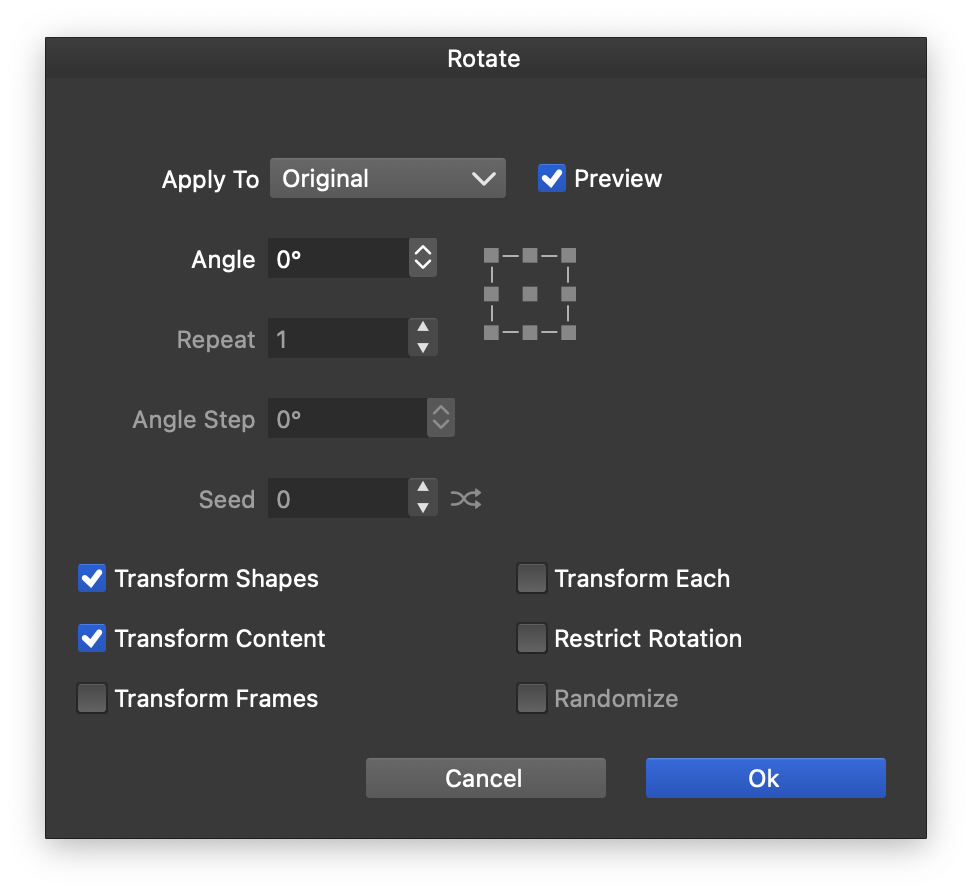
Task: Turn on Transform Each option
Action: (532, 579)
